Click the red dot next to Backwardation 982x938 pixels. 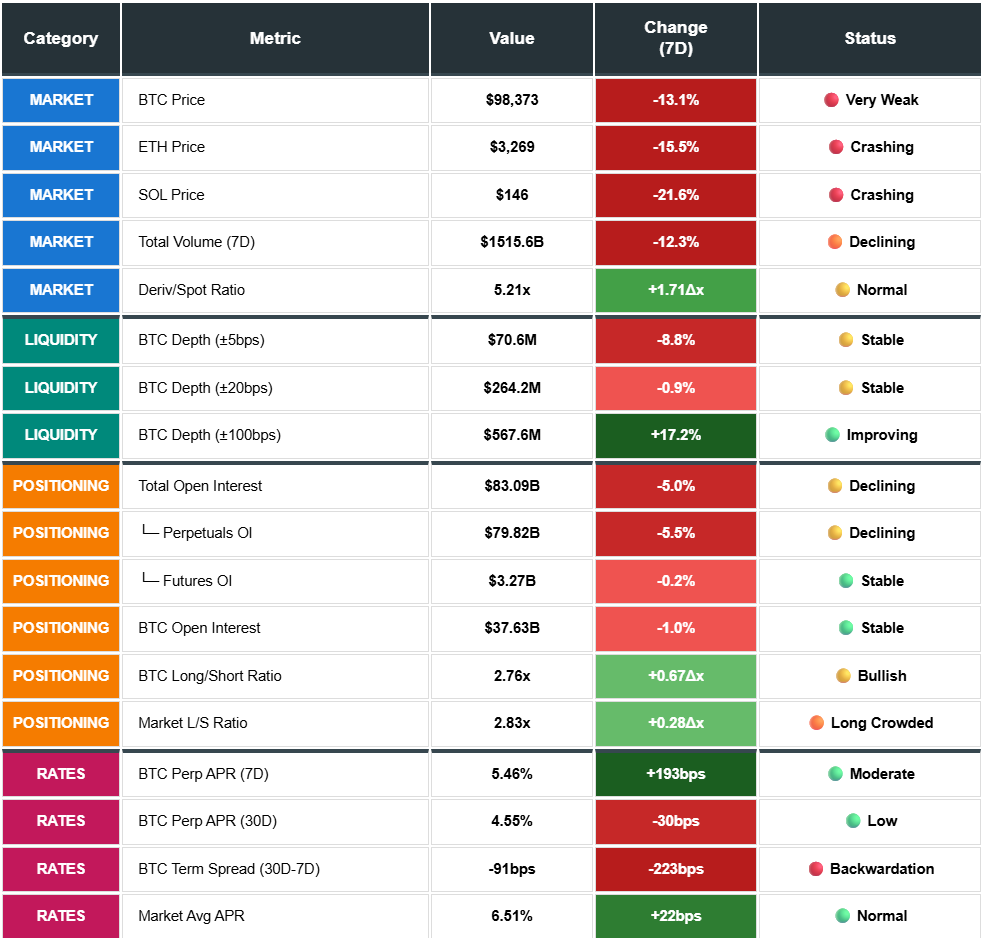[x=816, y=869]
